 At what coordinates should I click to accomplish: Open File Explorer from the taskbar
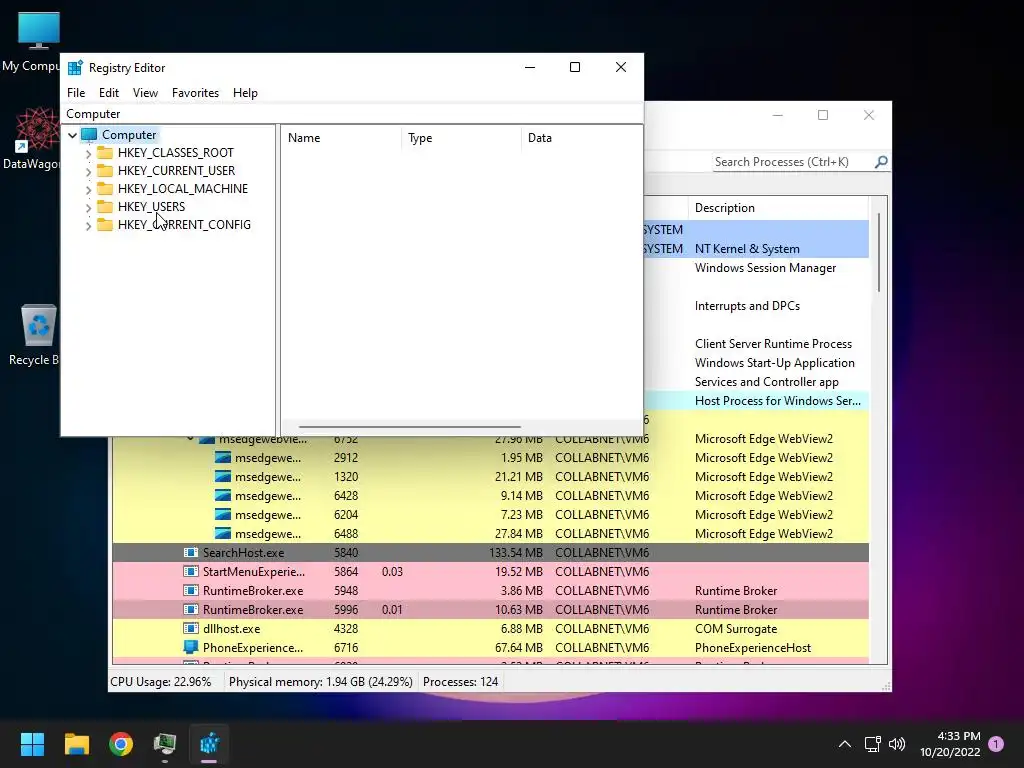(x=76, y=744)
